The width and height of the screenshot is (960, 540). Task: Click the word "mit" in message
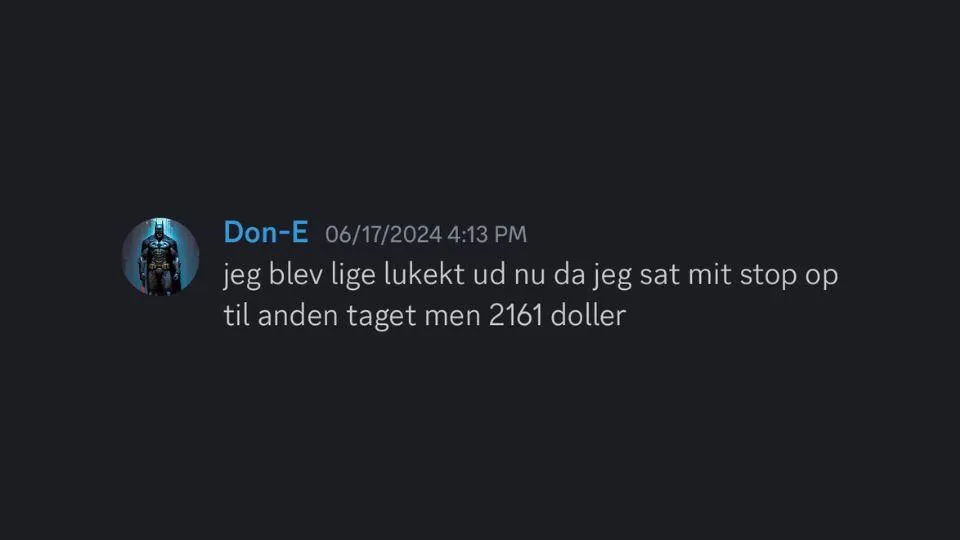click(710, 275)
